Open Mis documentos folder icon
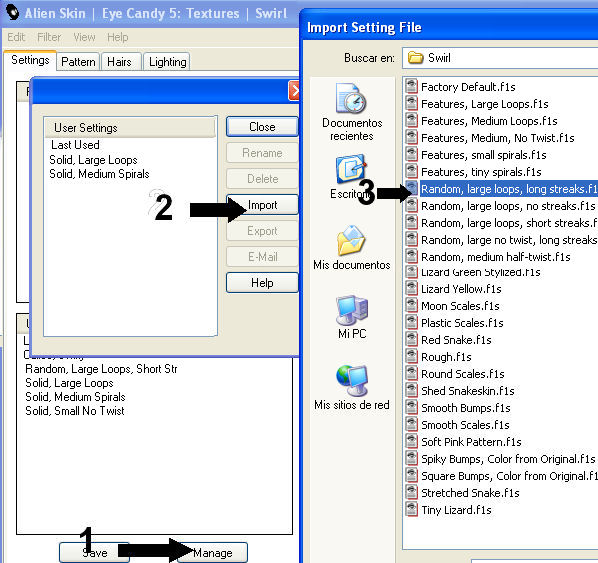598x563 pixels. click(351, 241)
